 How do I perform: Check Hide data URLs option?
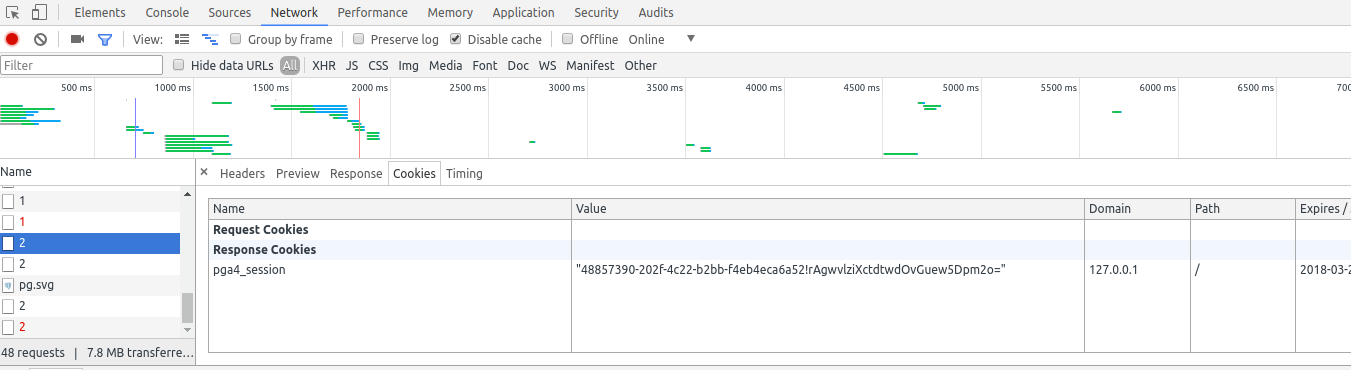pyautogui.click(x=179, y=65)
